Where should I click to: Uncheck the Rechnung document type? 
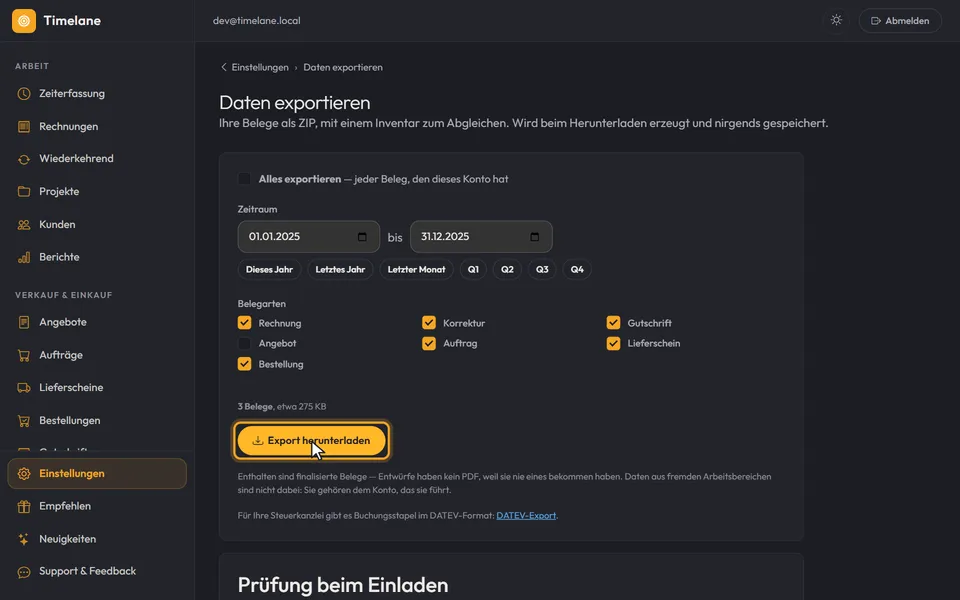coord(244,323)
